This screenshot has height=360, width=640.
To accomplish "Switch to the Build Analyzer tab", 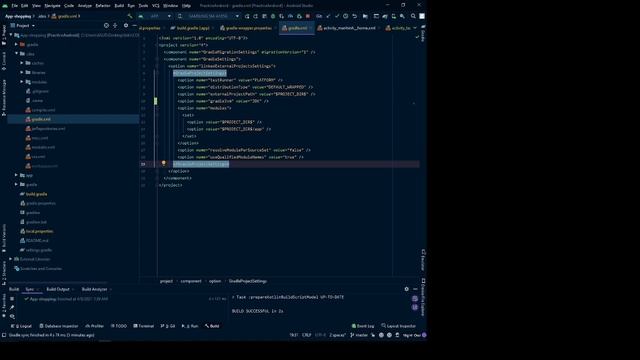I will click(94, 289).
